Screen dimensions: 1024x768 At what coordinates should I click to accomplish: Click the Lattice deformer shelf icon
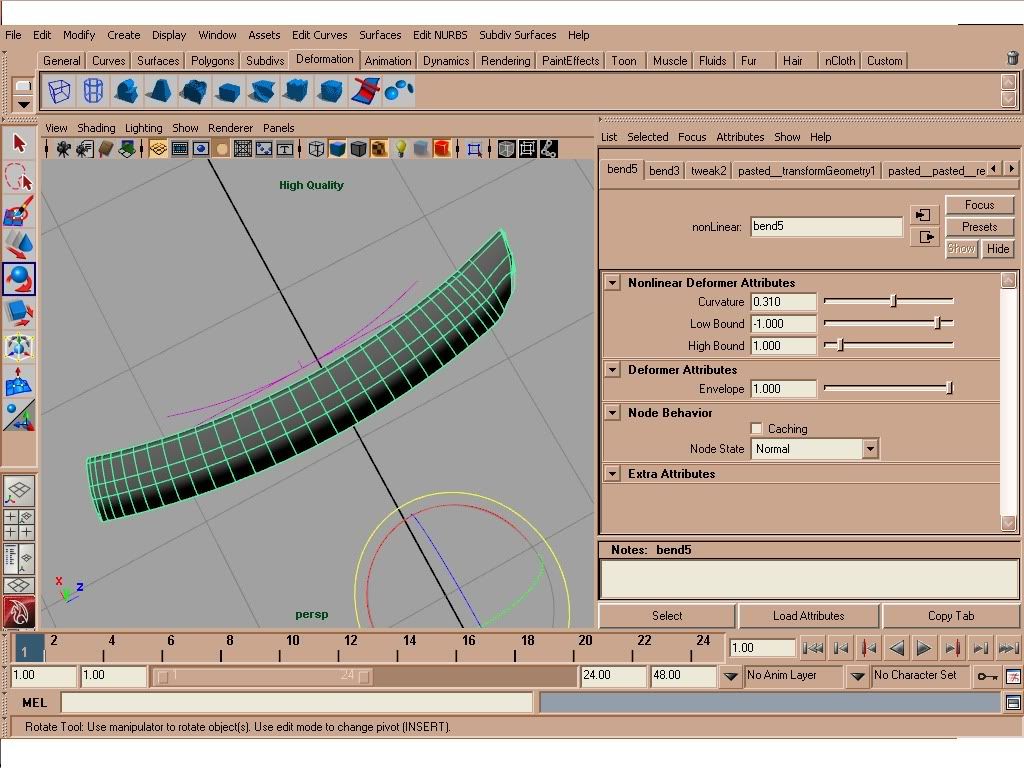59,92
